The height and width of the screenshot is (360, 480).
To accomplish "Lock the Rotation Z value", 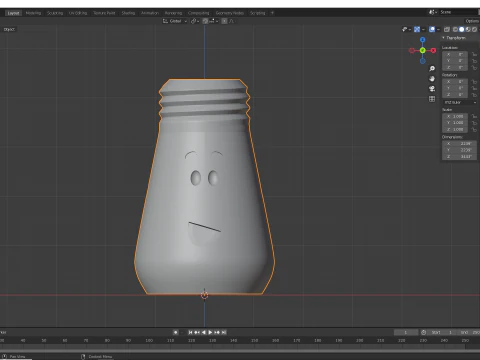I will click(474, 95).
